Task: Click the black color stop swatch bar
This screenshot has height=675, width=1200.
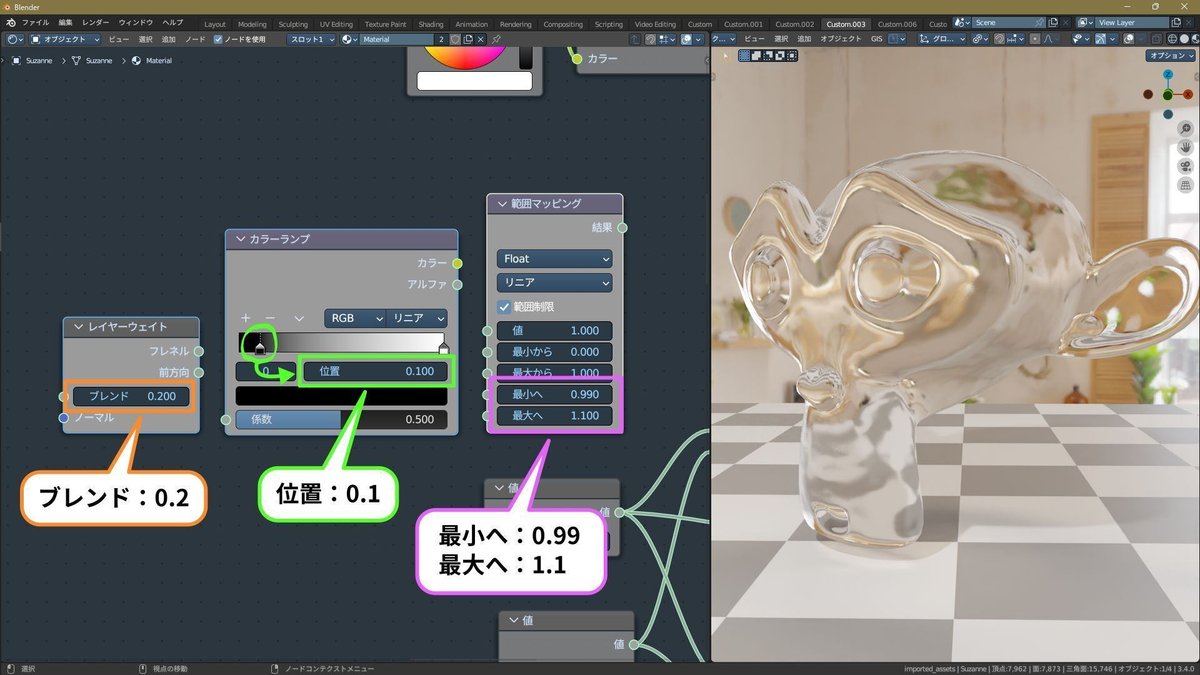Action: click(x=340, y=395)
